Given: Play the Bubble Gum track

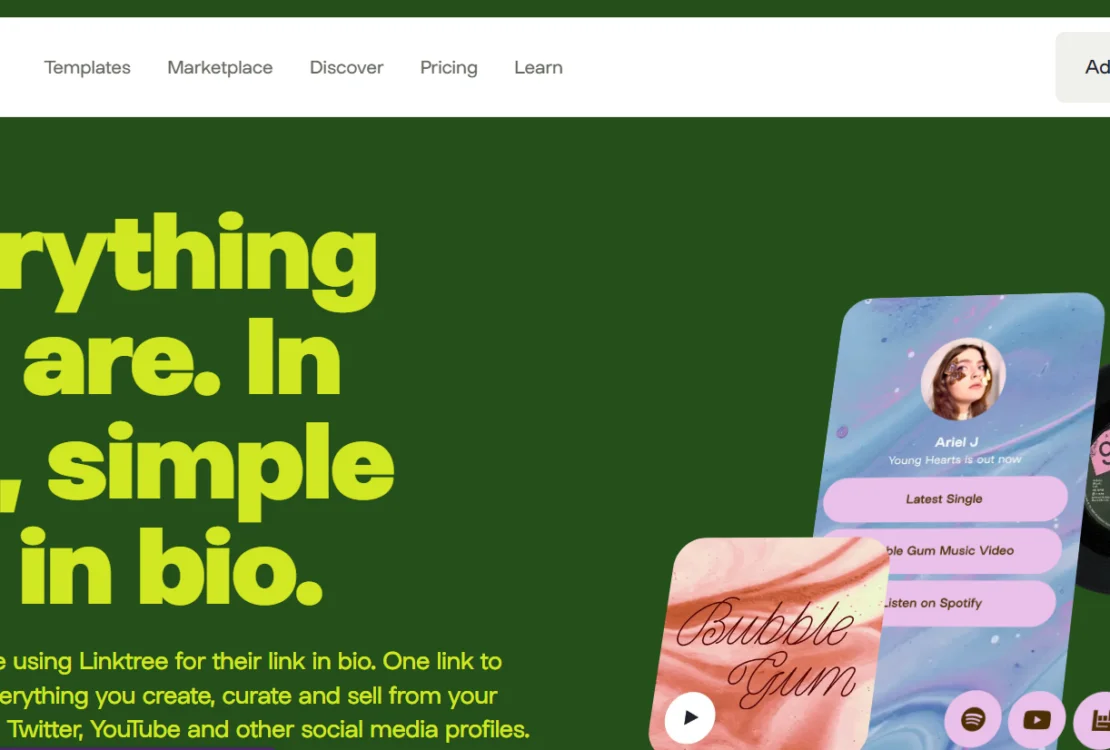Looking at the screenshot, I should [x=690, y=717].
